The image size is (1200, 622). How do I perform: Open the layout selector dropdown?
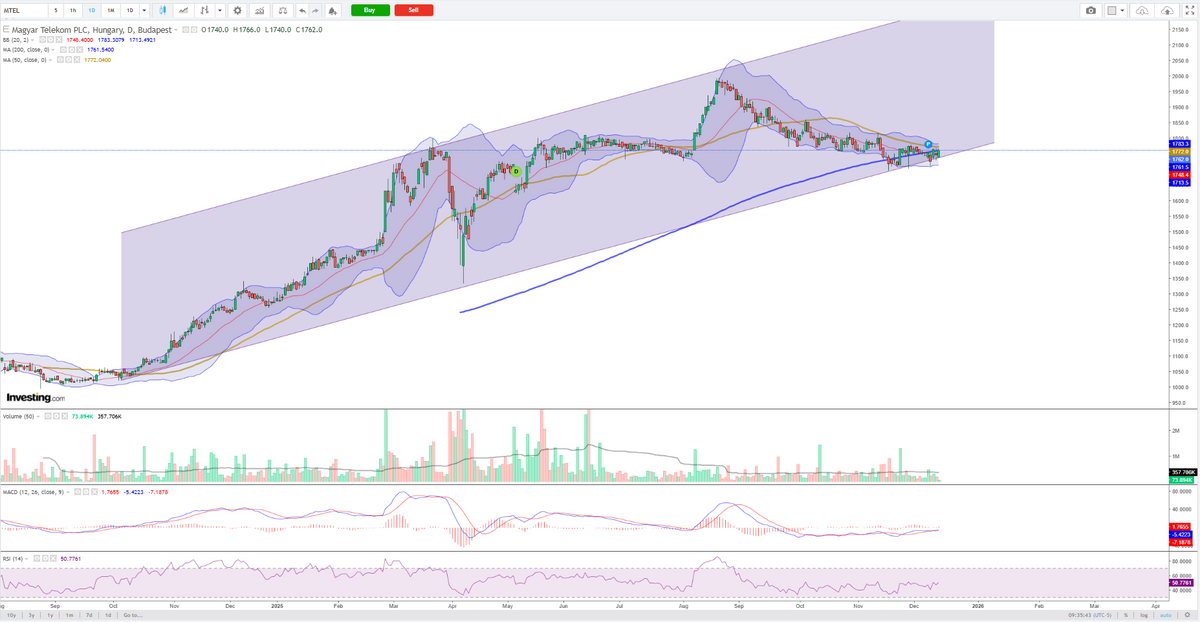1114,10
